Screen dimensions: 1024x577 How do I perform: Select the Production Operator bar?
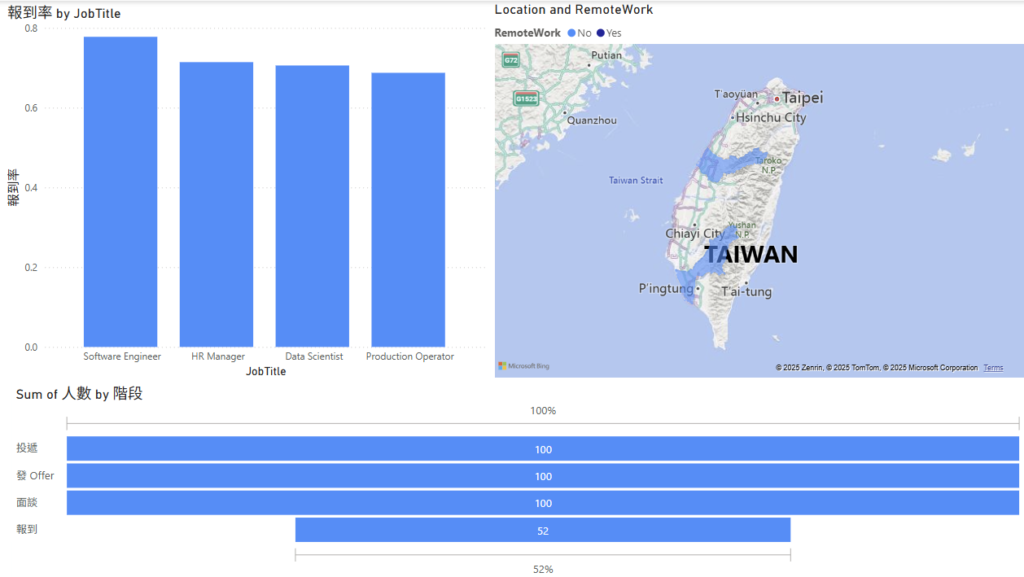pos(408,209)
